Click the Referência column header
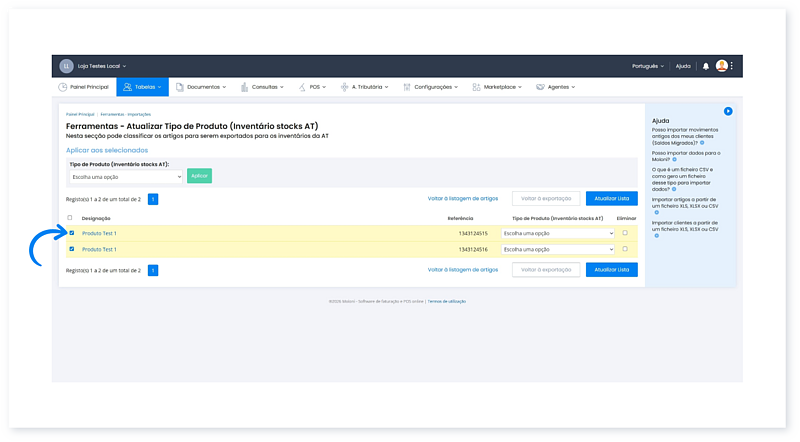The height and width of the screenshot is (442, 800). pos(460,218)
